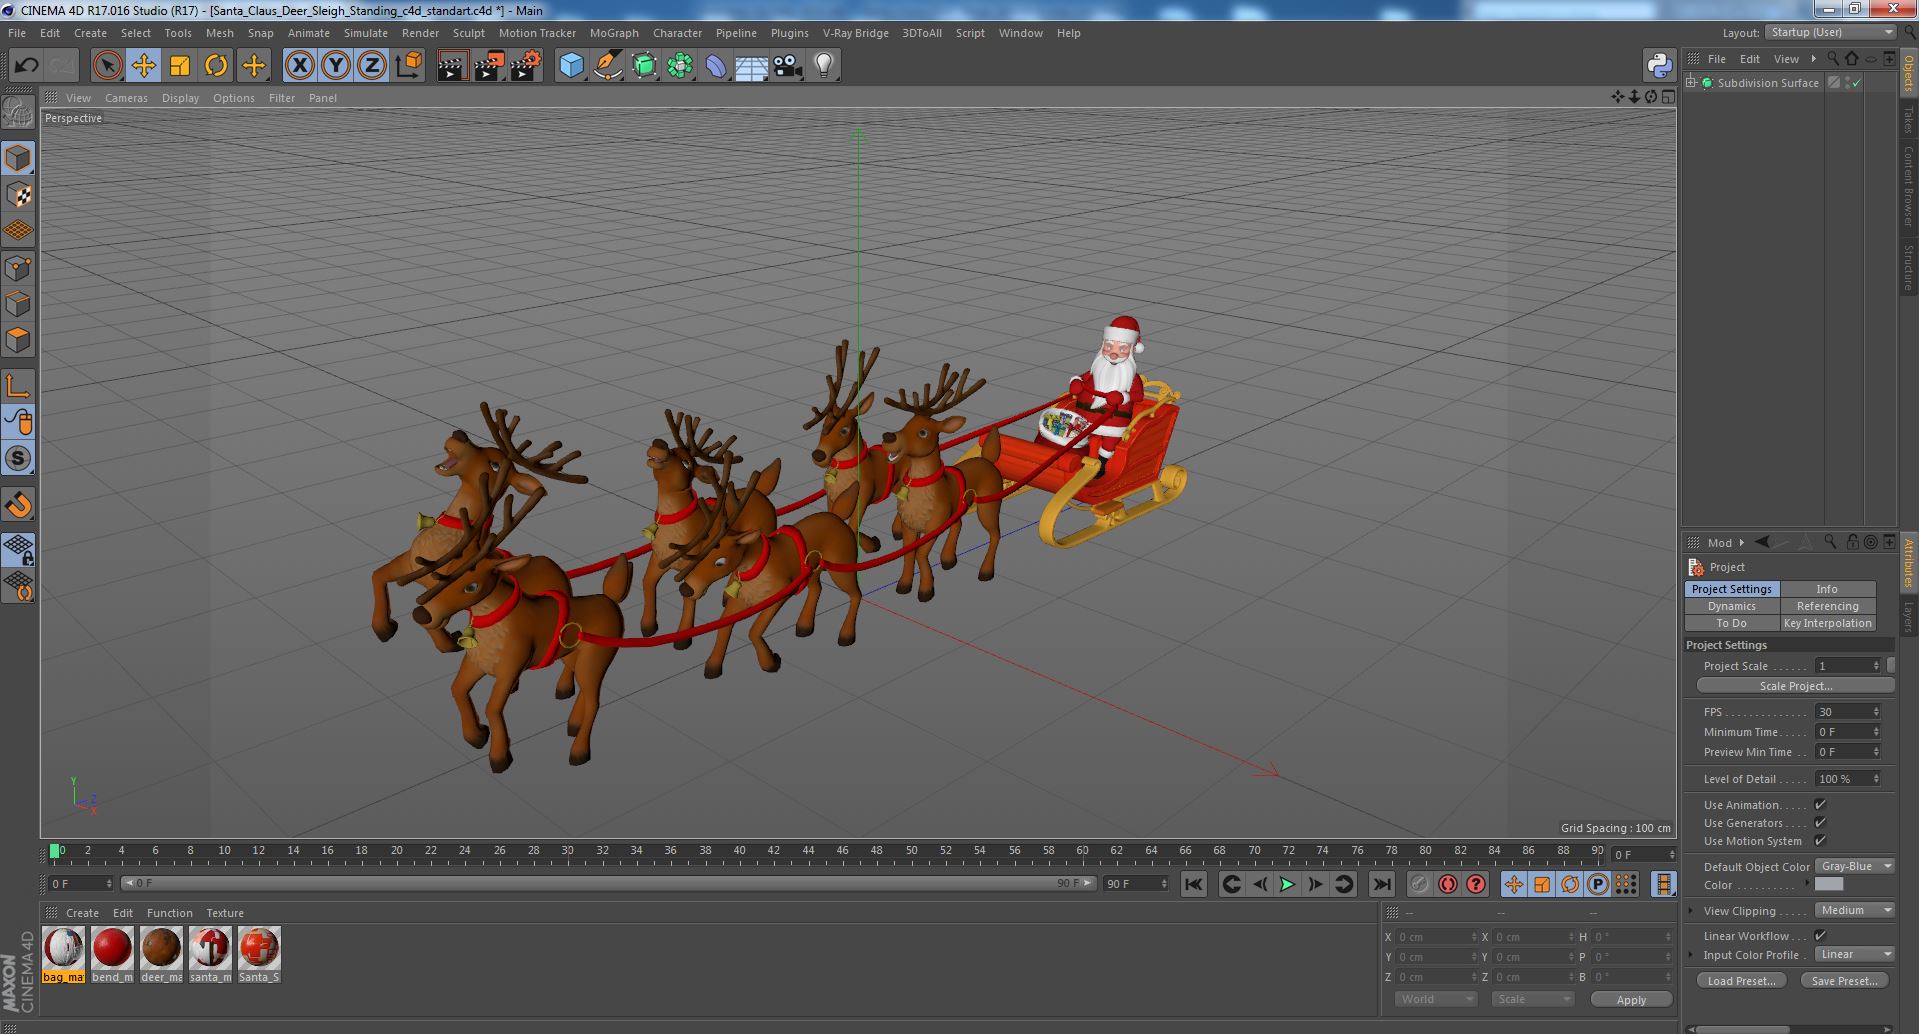Screen dimensions: 1919x1034
Task: Play the animation forward
Action: [x=1288, y=884]
